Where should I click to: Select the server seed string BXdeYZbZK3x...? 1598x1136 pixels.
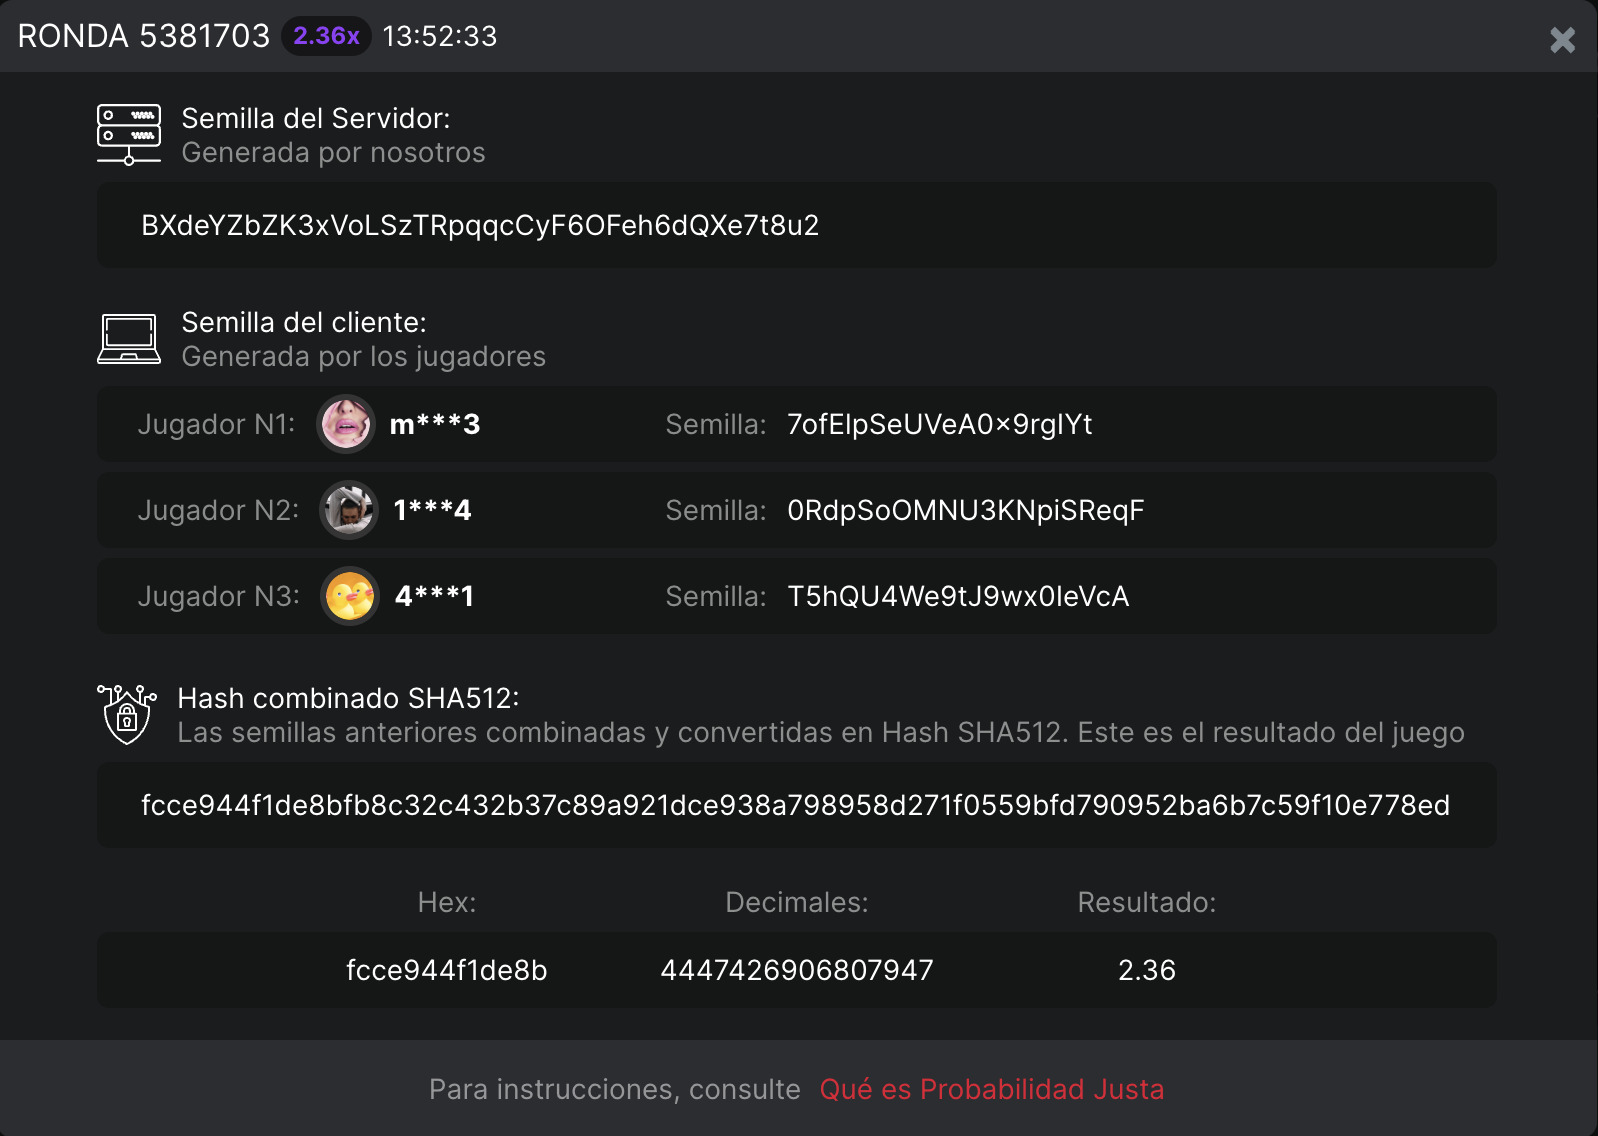480,225
